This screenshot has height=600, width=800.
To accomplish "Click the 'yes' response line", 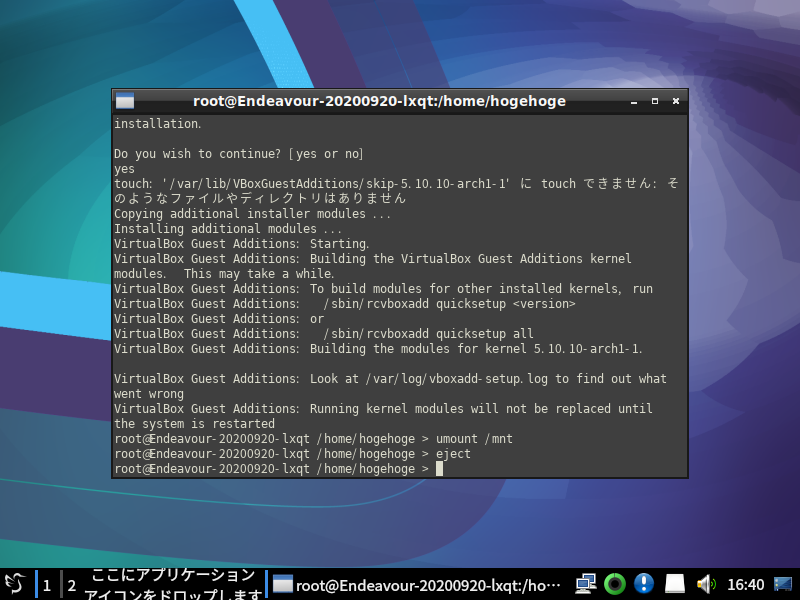I will 124,169.
